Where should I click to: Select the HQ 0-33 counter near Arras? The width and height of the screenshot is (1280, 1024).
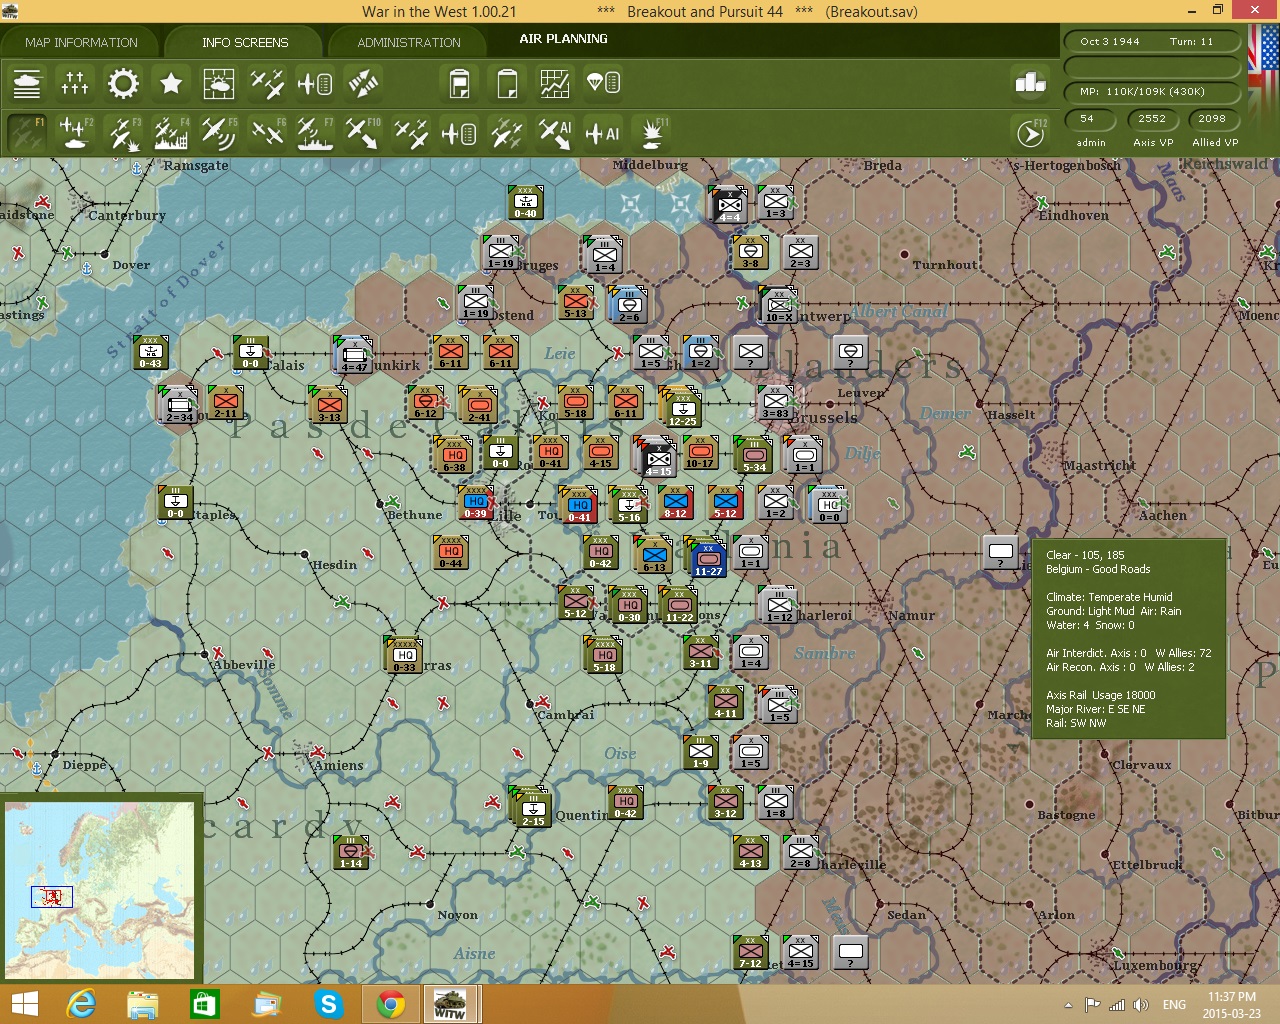tap(404, 656)
